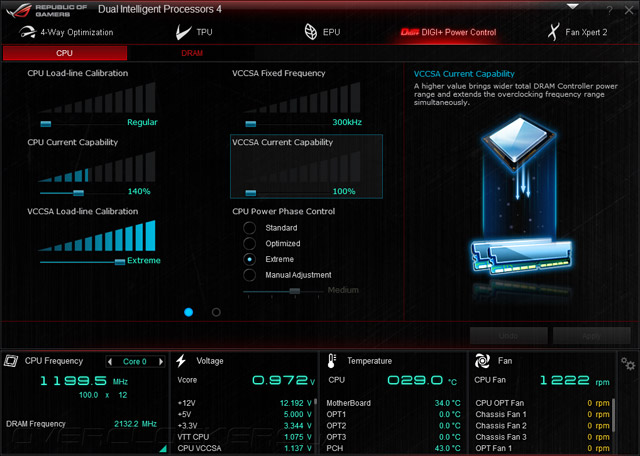Click the Chassis Fan 3 row
The height and width of the screenshot is (456, 640).
[x=542, y=437]
